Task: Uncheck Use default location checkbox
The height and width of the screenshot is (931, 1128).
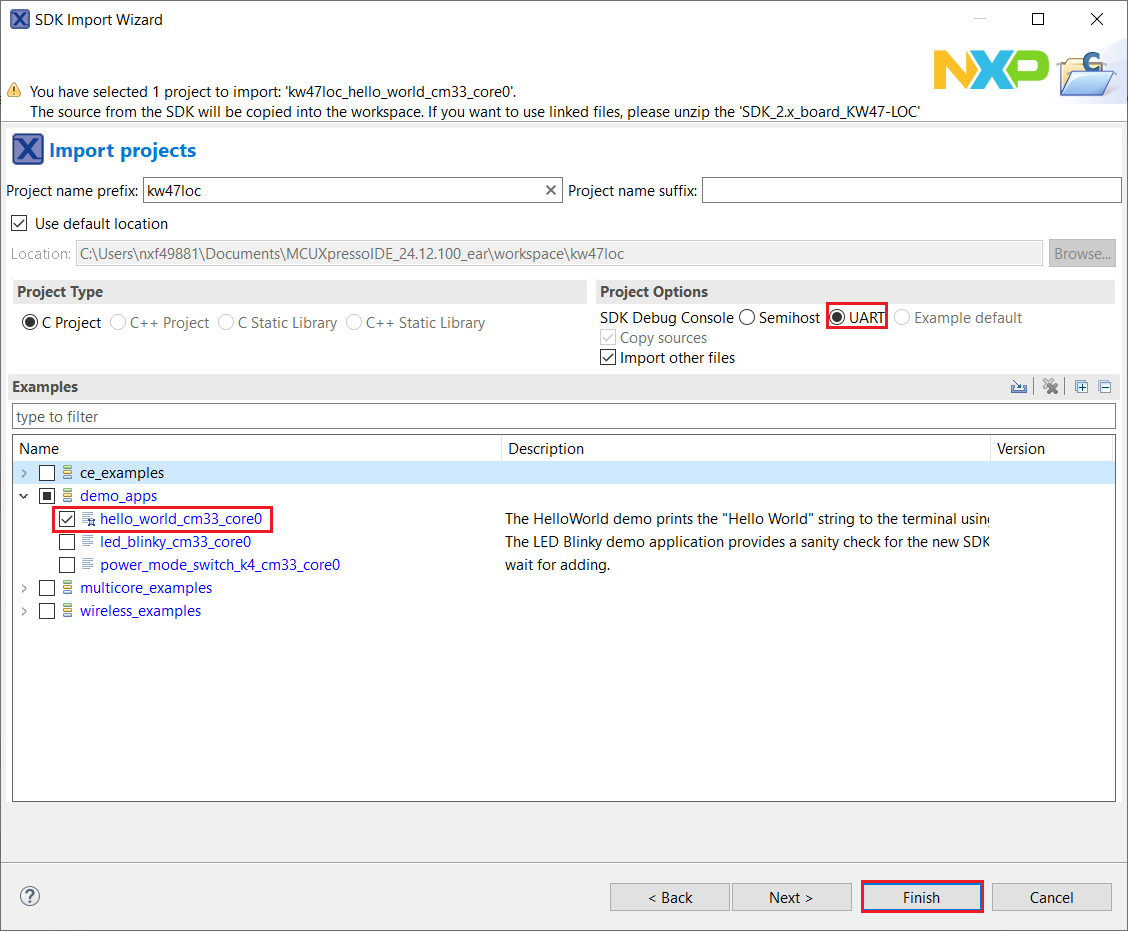Action: pos(19,223)
